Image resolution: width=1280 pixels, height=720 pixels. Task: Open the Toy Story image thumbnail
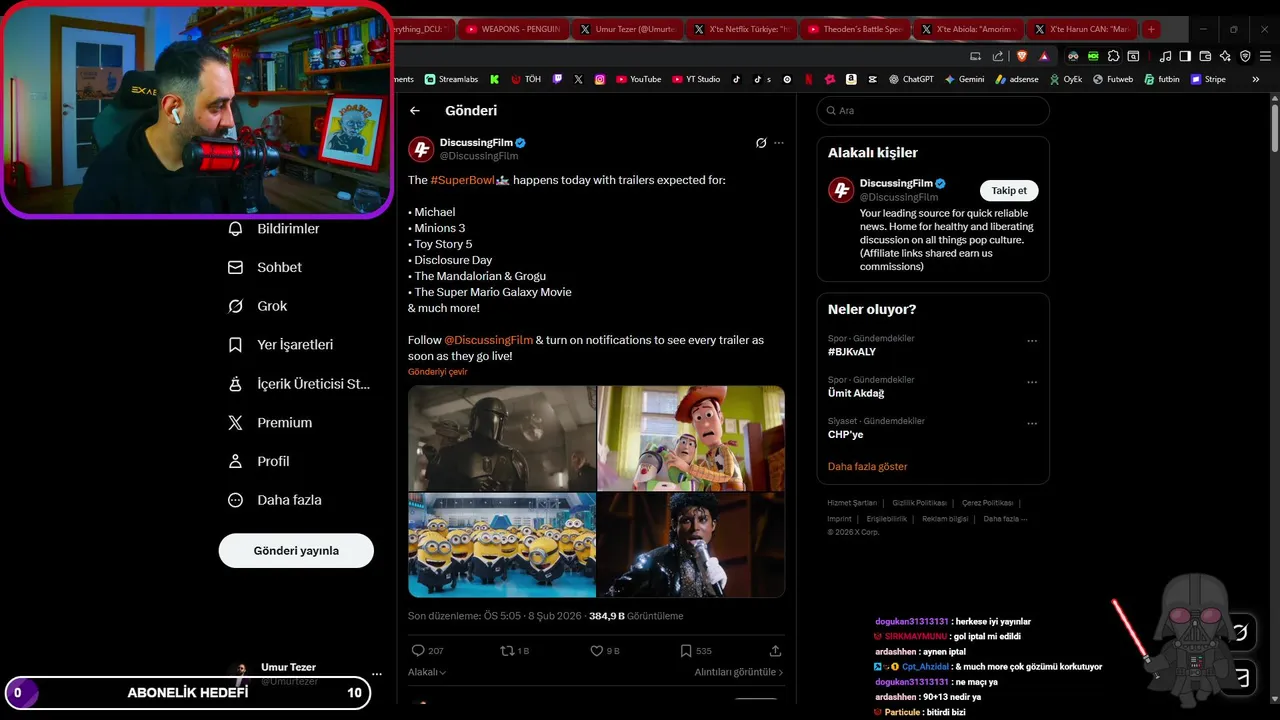[x=691, y=438]
